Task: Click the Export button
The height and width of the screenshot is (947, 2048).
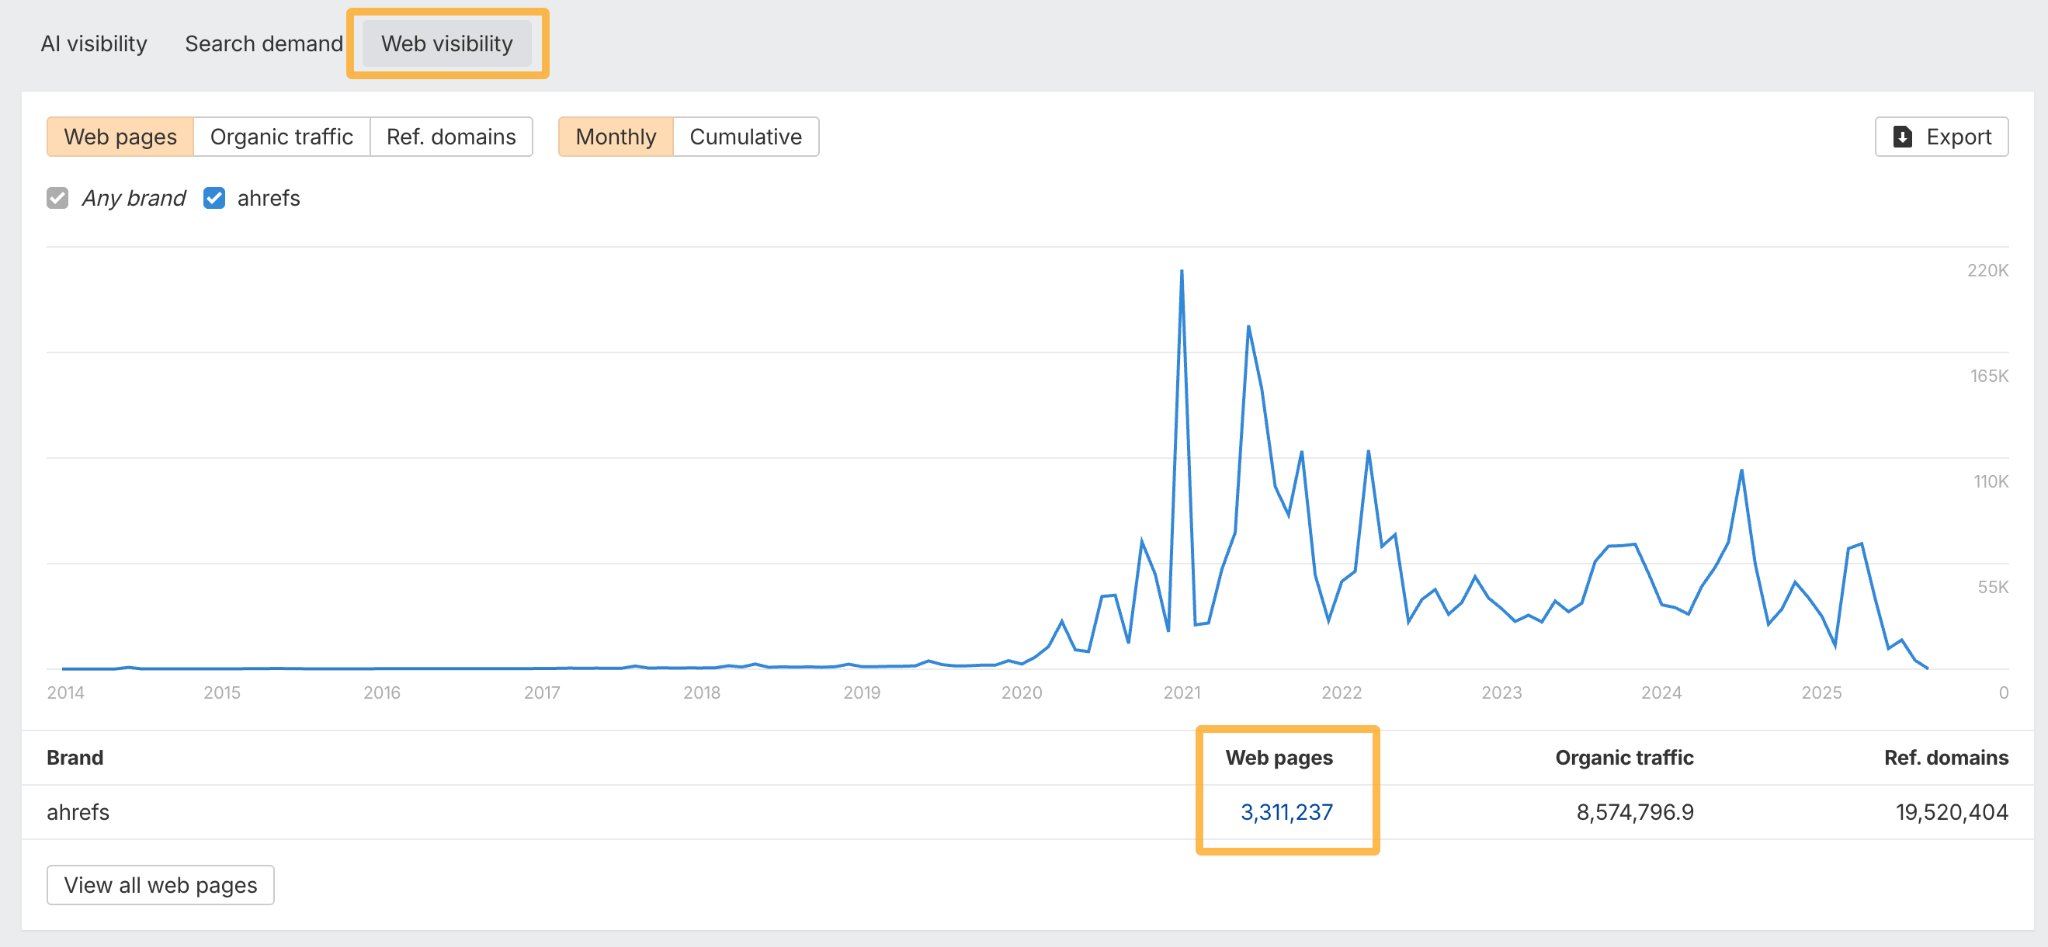Action: pos(1941,136)
